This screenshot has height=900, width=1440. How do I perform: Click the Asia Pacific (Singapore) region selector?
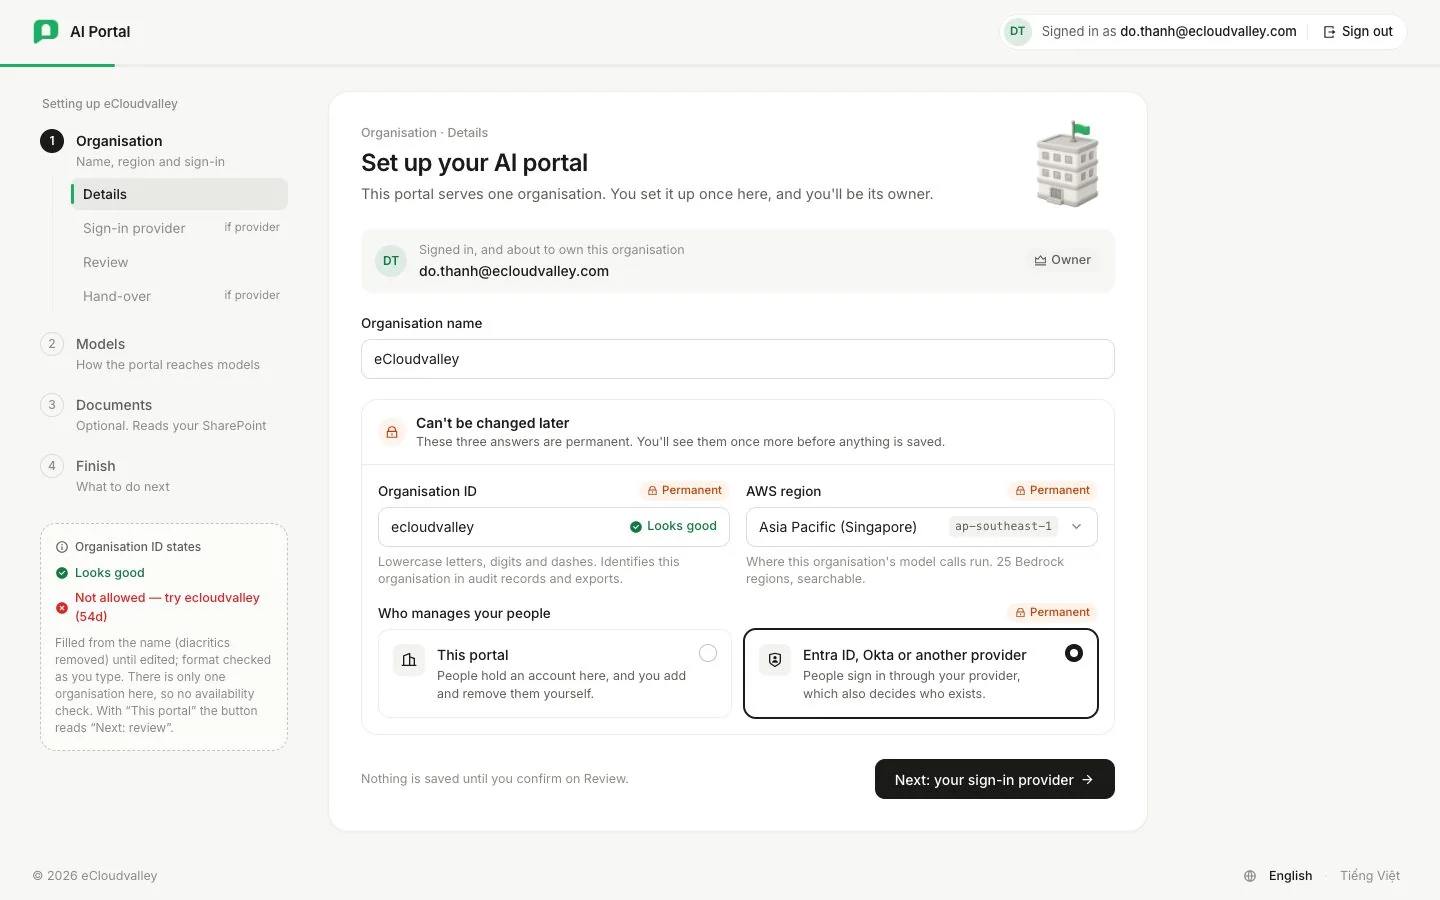[922, 527]
